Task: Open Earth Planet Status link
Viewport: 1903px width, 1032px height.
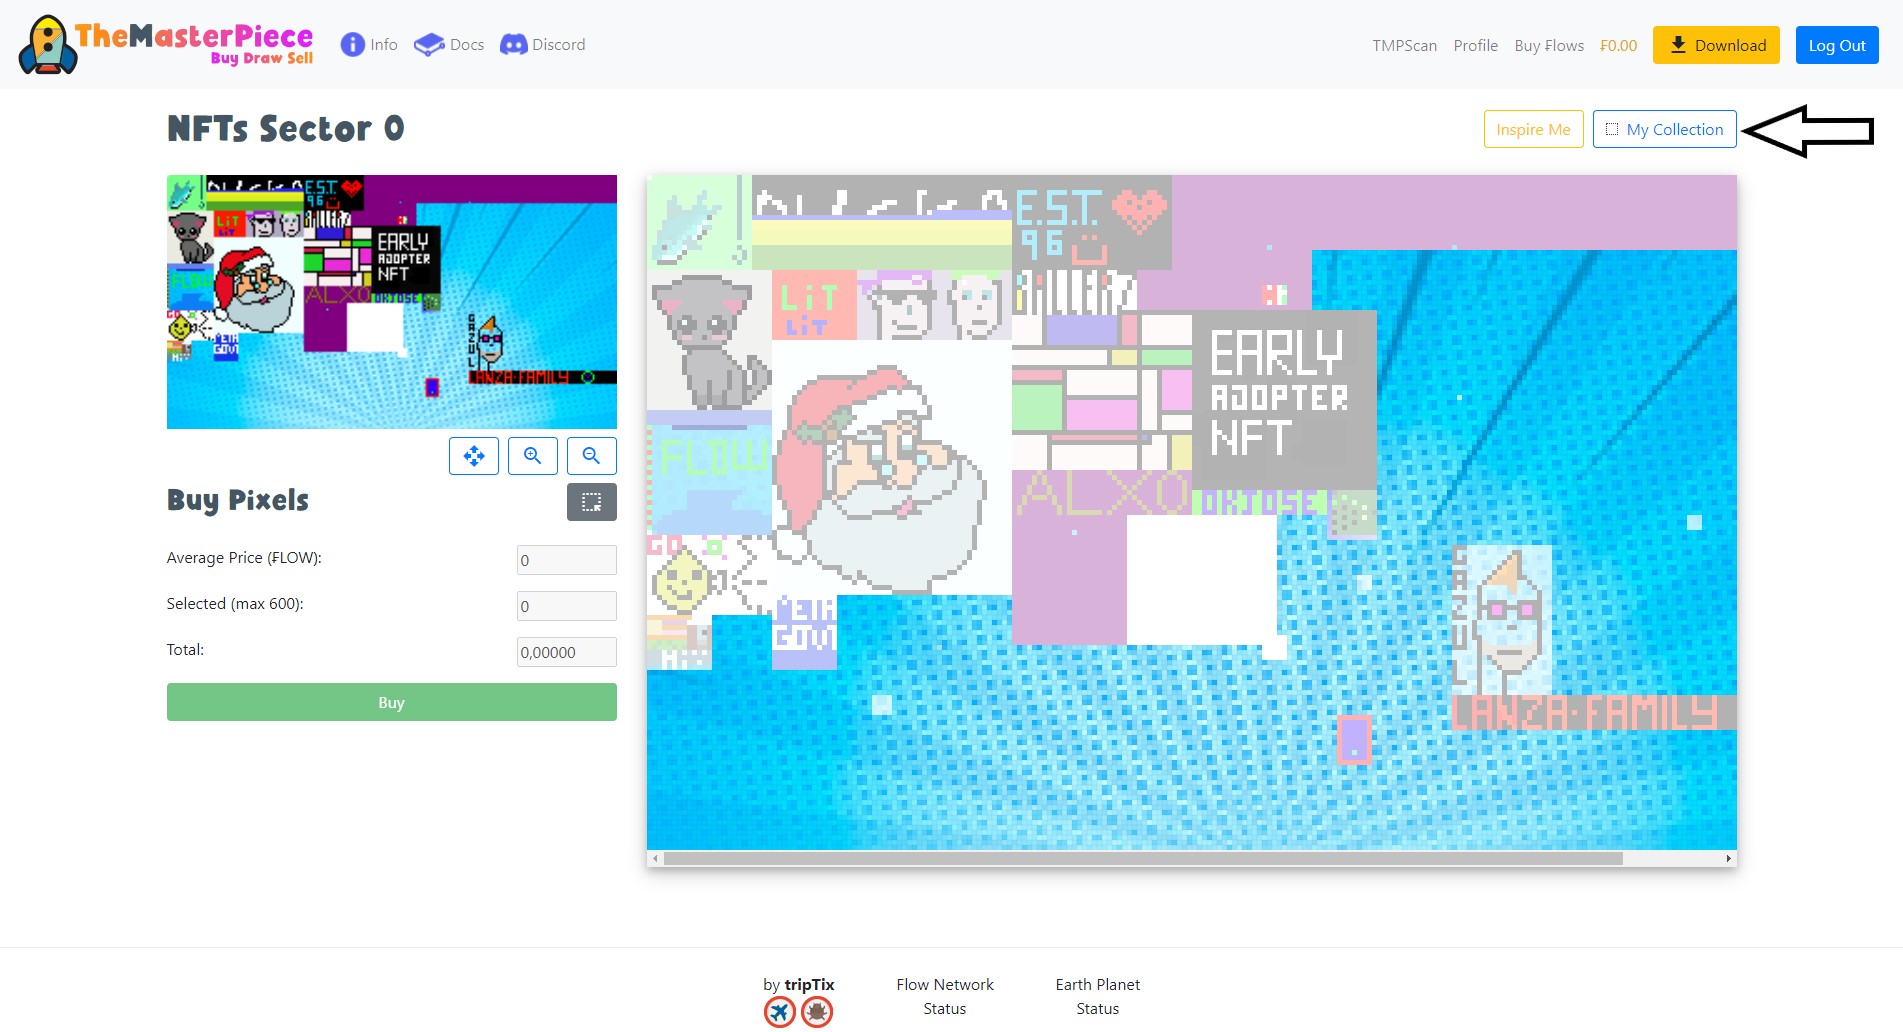Action: coord(1097,996)
